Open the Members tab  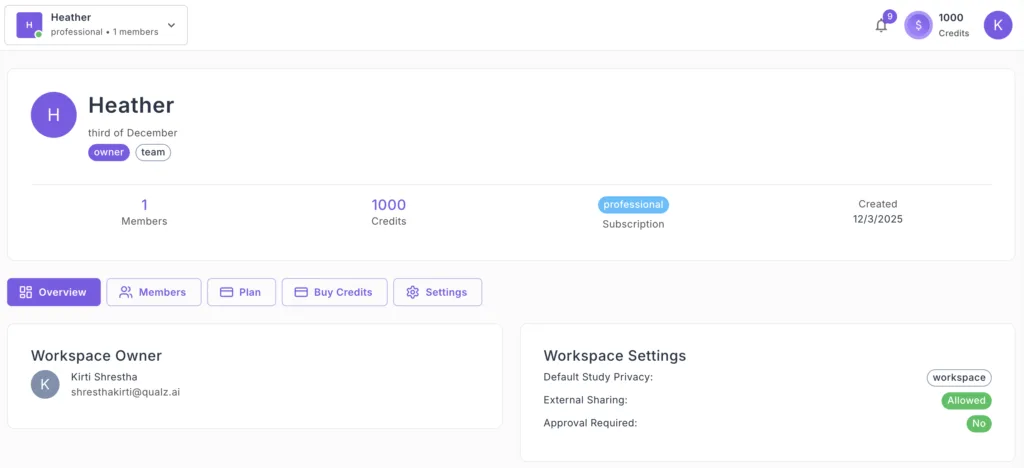[154, 292]
